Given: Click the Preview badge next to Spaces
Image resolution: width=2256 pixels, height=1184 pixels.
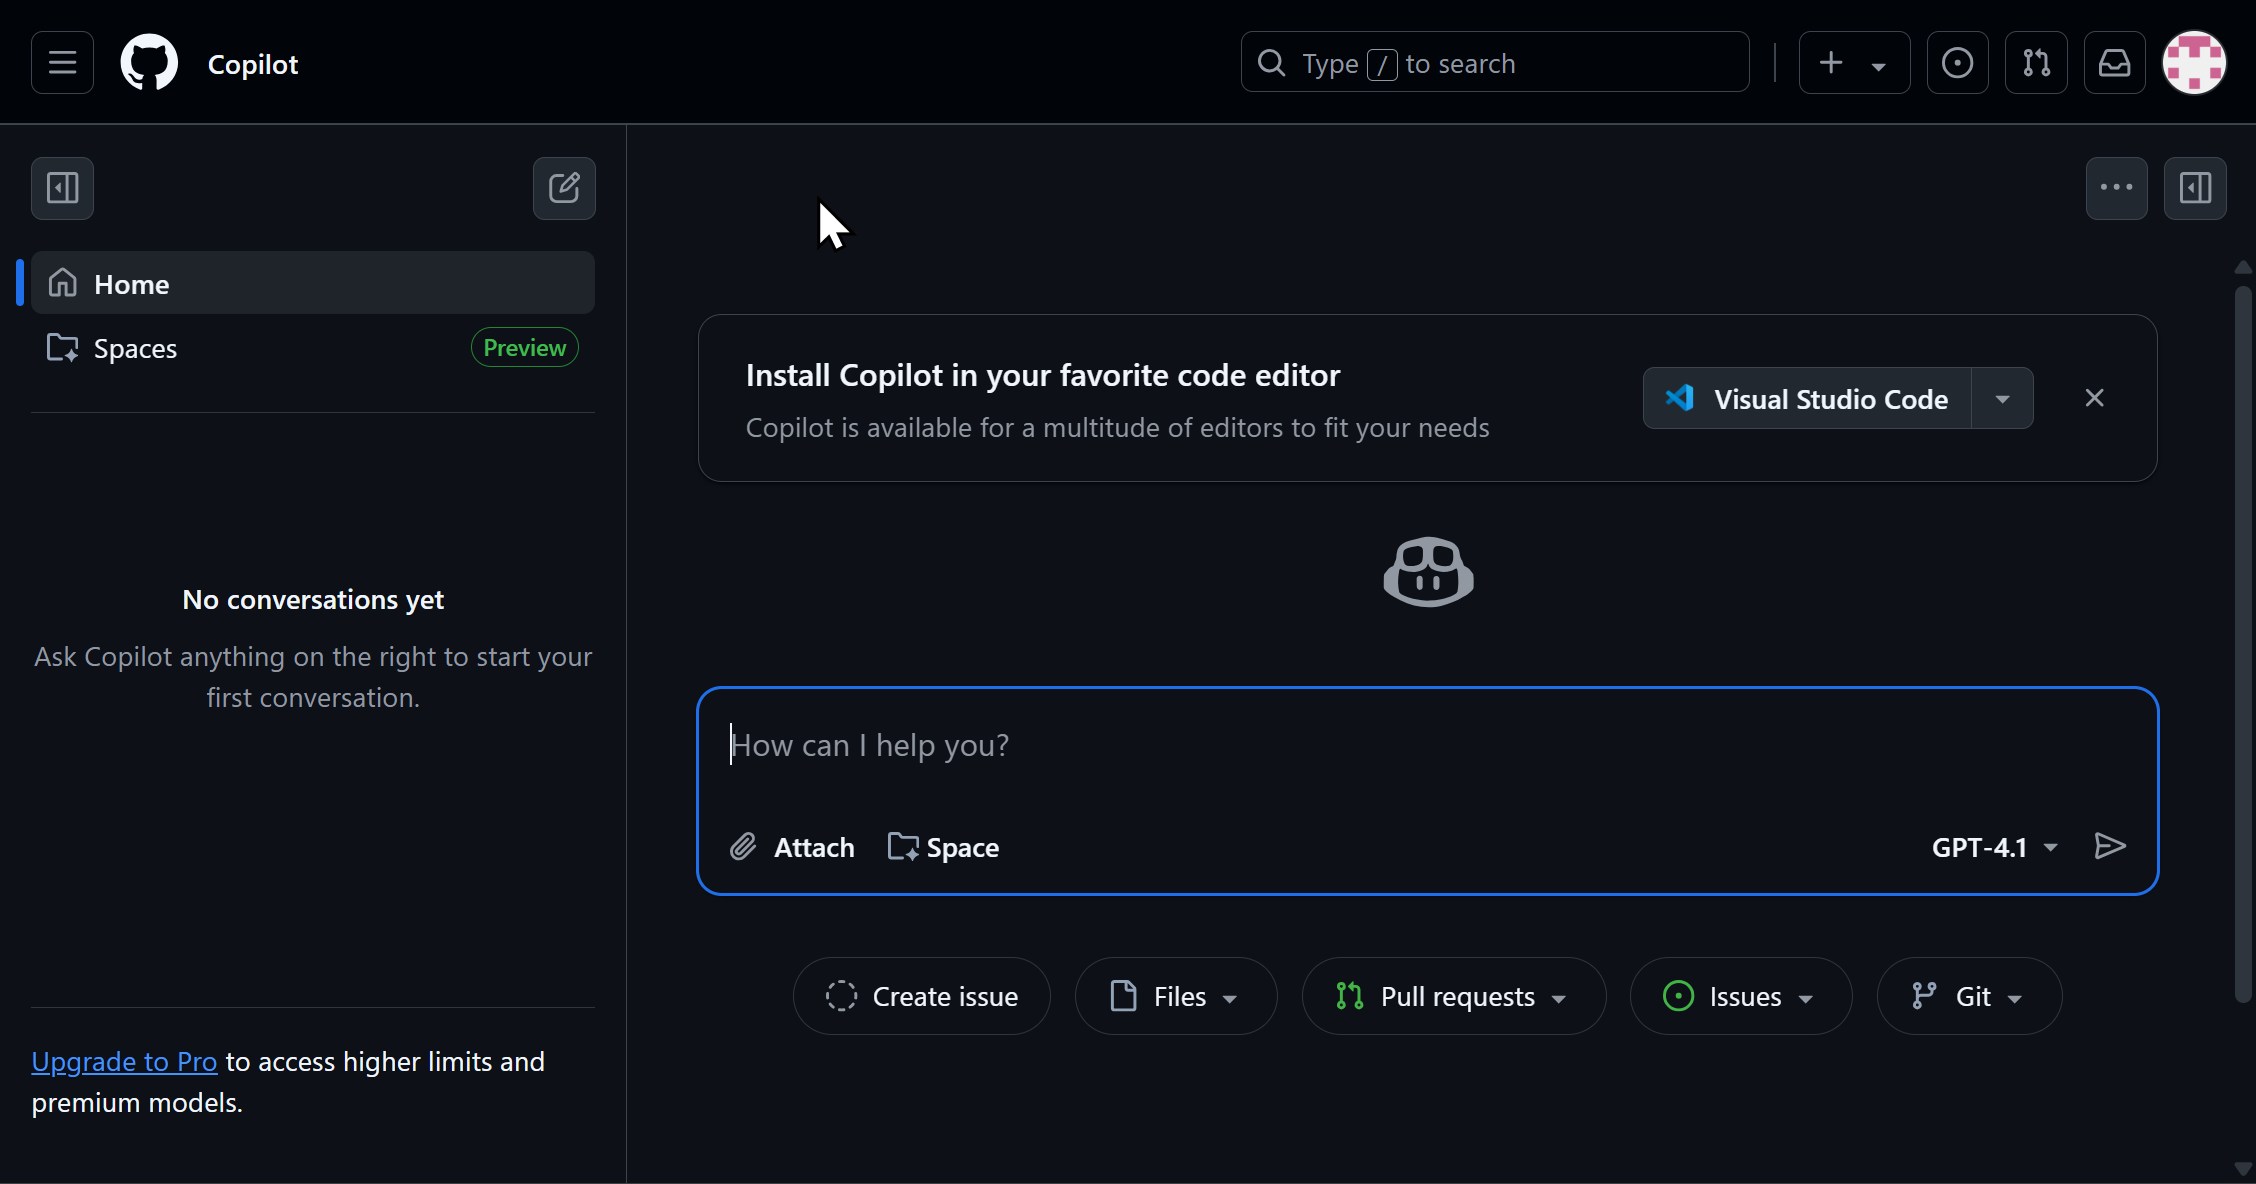Looking at the screenshot, I should [524, 347].
